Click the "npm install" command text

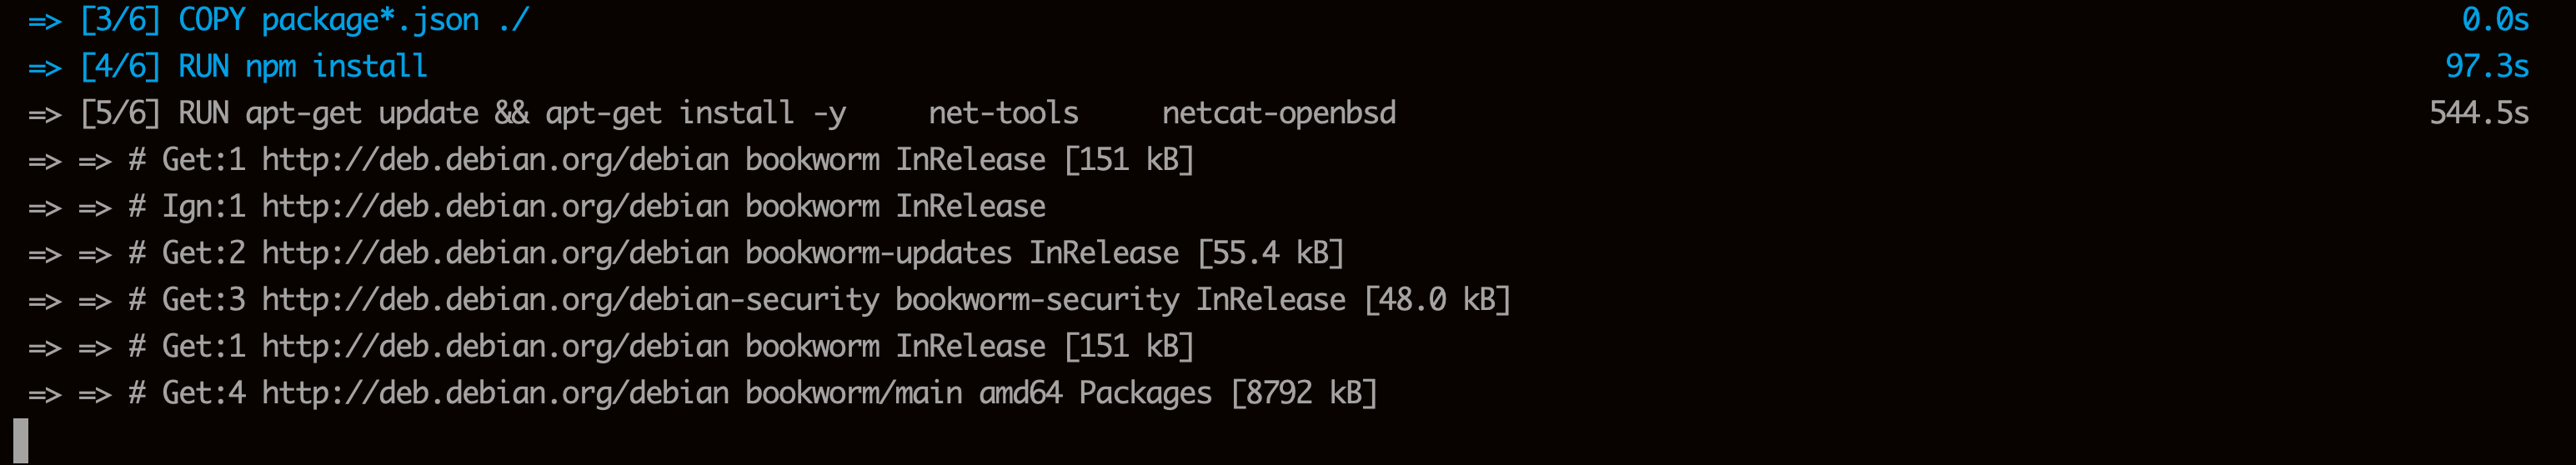point(336,67)
